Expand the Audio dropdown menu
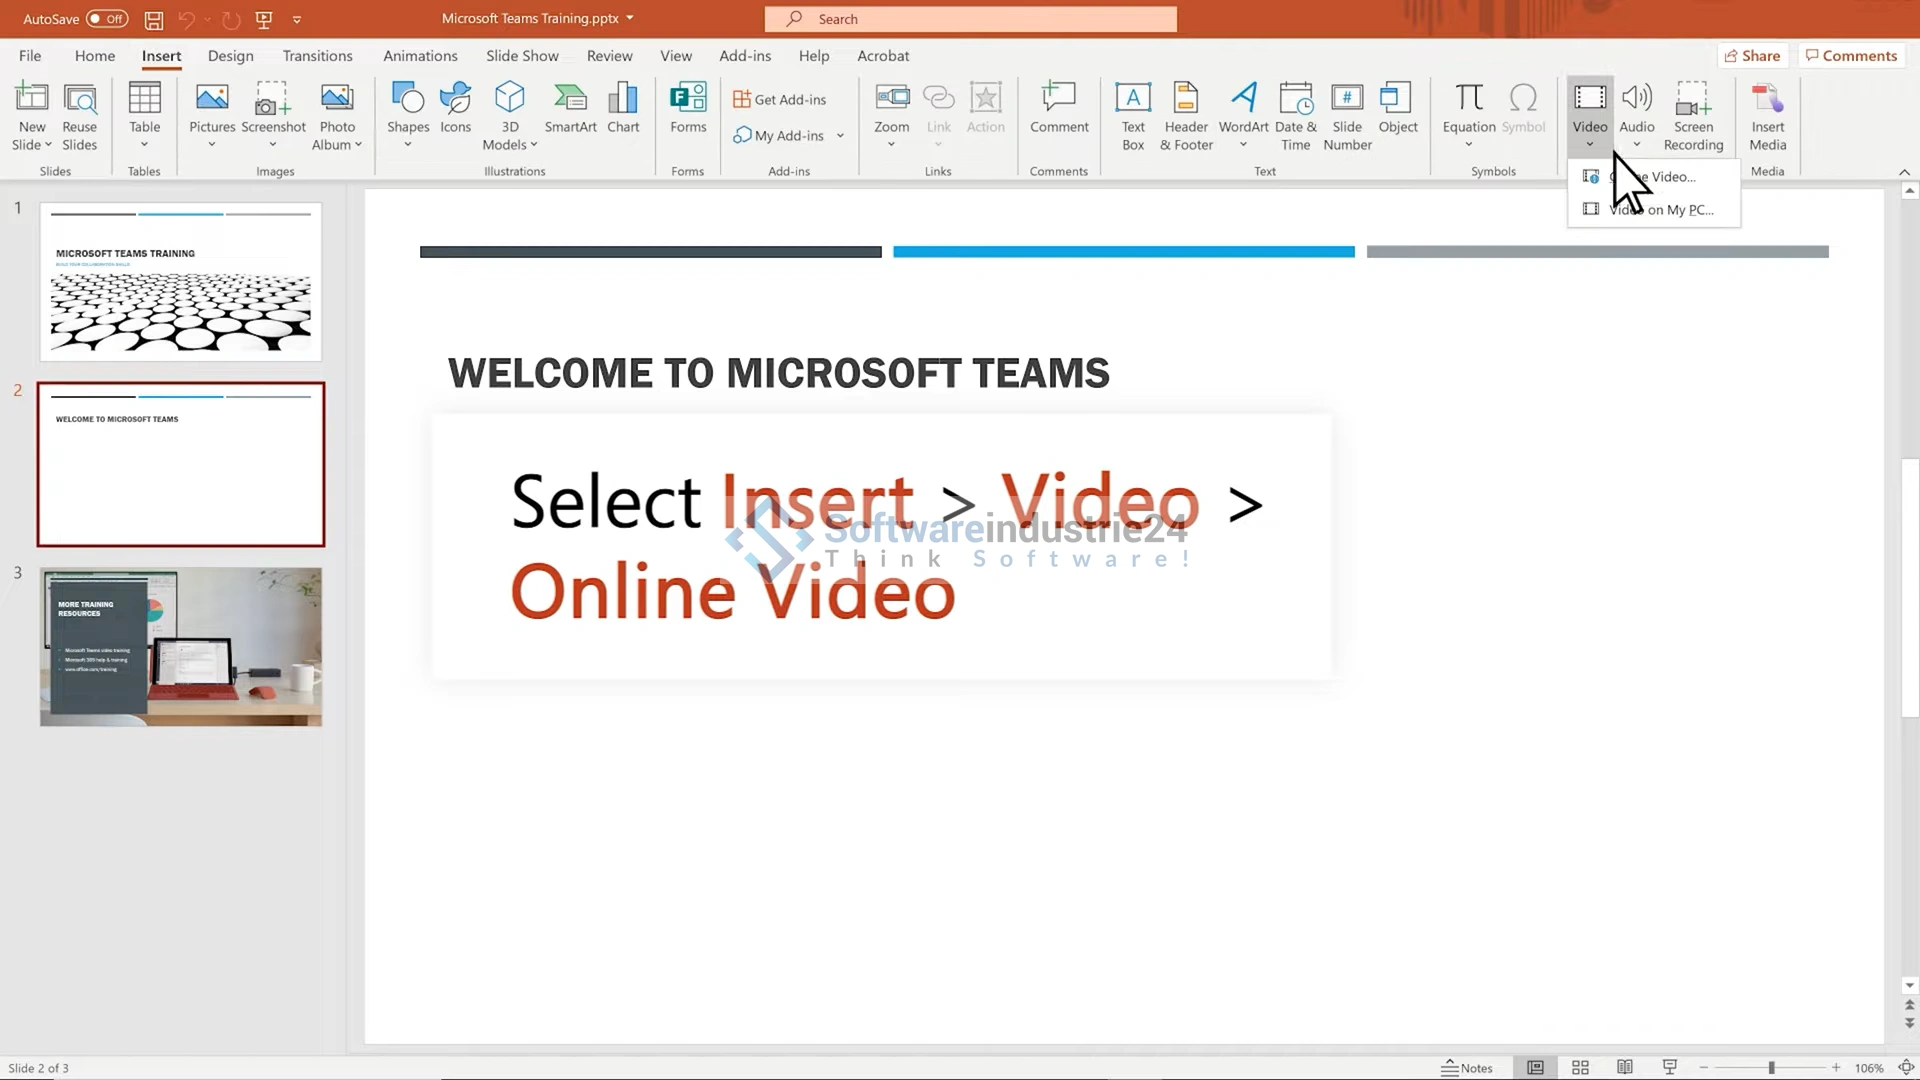Image resolution: width=1920 pixels, height=1080 pixels. point(1636,144)
